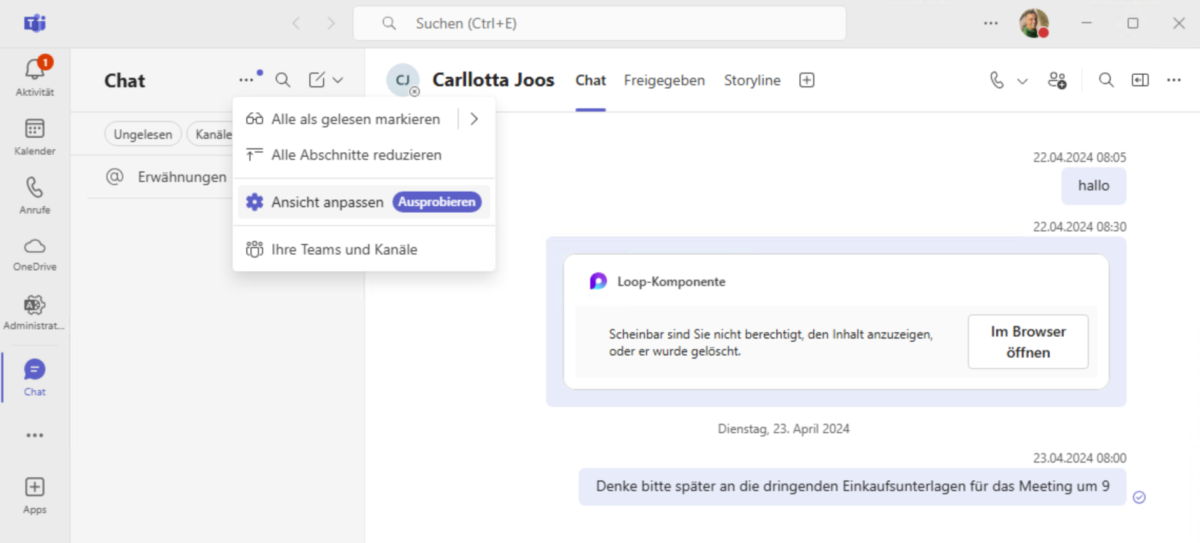The height and width of the screenshot is (543, 1200).
Task: Click the Ausprobieren badge
Action: pyautogui.click(x=437, y=202)
